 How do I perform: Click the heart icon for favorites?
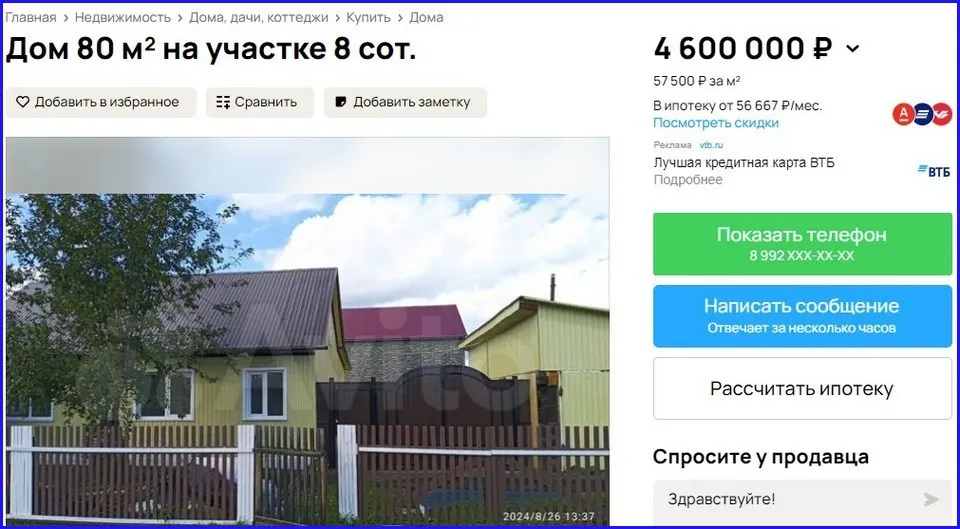(x=23, y=102)
